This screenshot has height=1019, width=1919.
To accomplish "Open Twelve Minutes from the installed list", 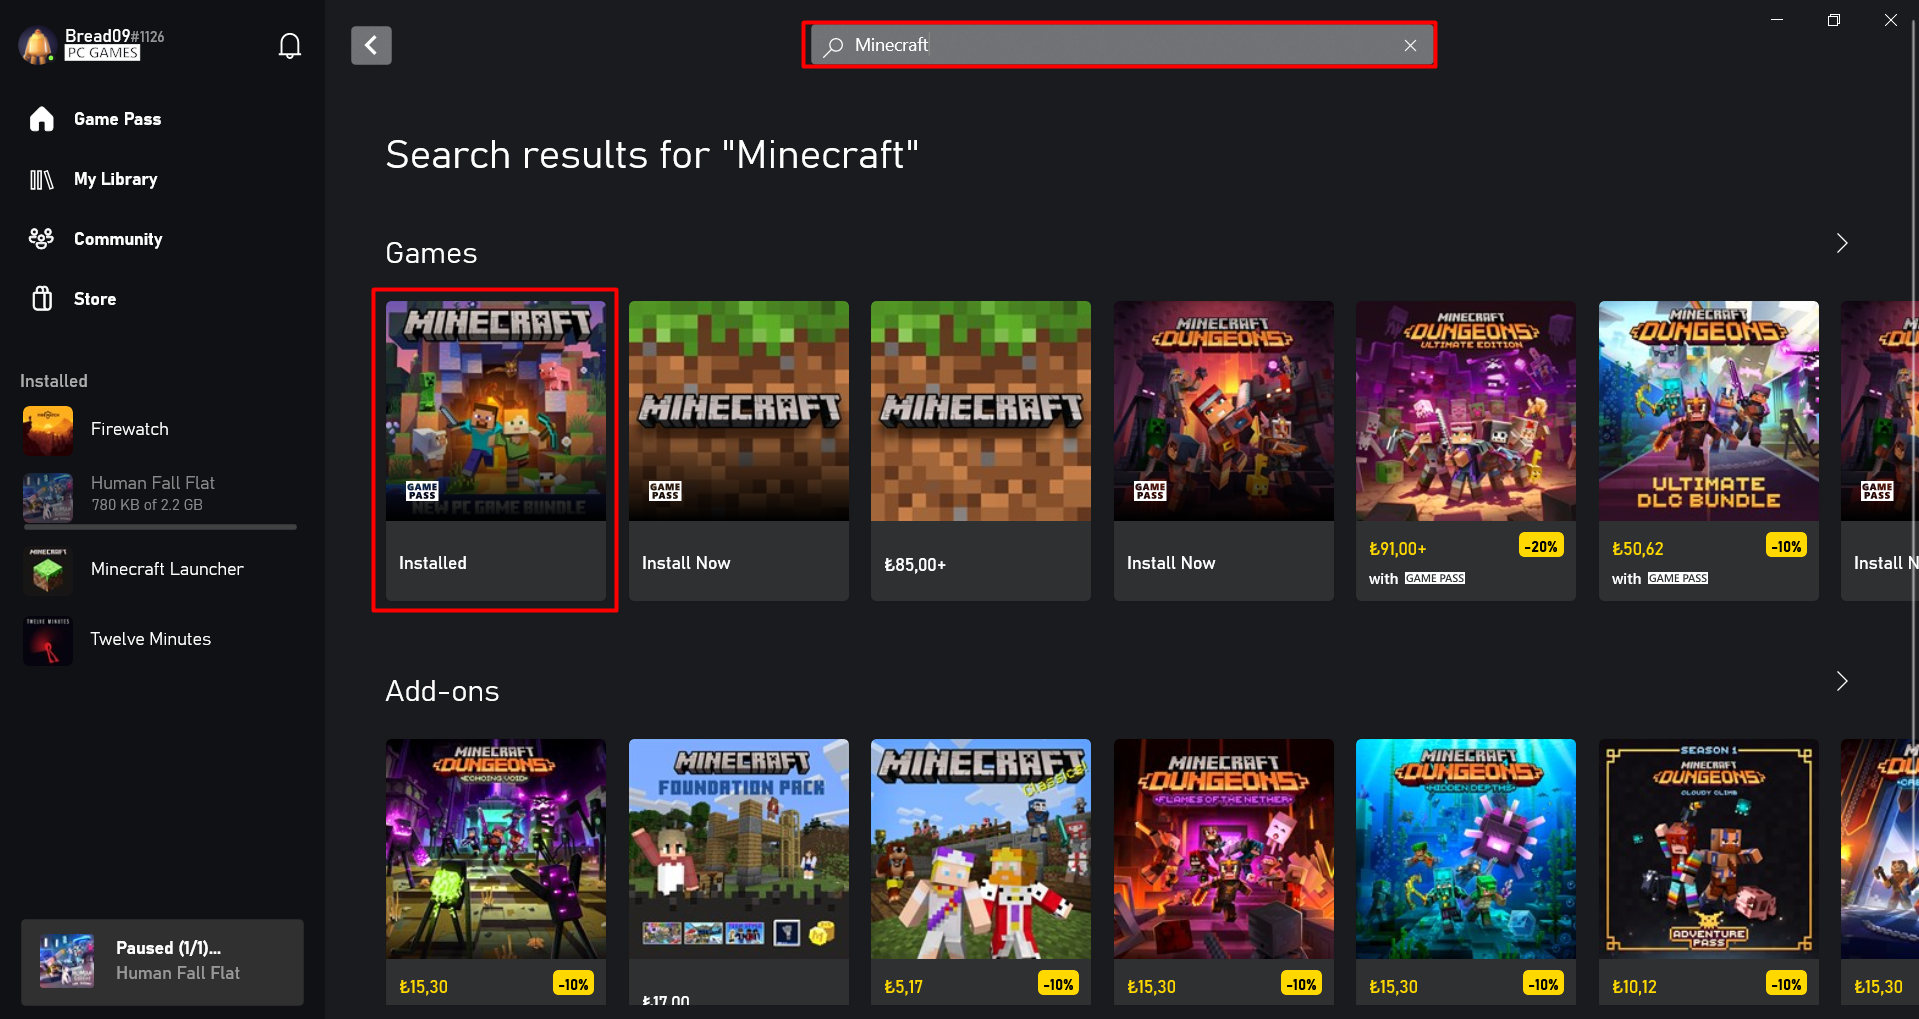I will click(162, 640).
